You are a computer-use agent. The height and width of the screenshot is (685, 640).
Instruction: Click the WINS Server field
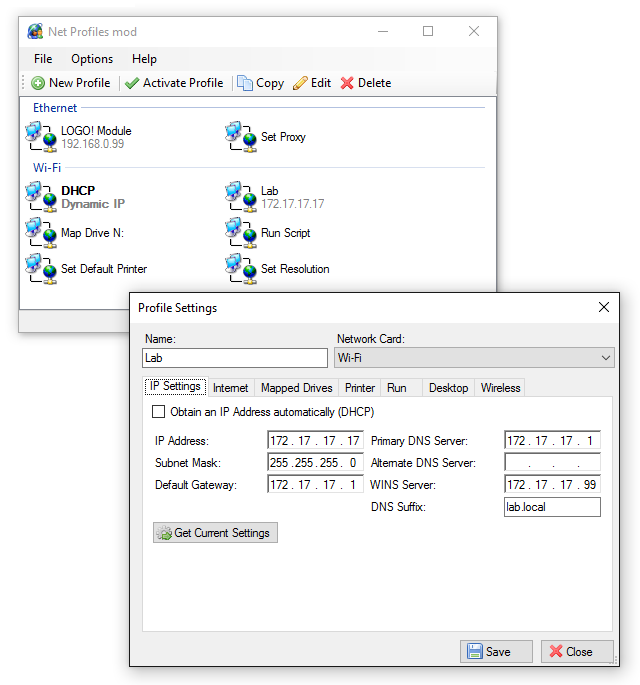coord(552,484)
